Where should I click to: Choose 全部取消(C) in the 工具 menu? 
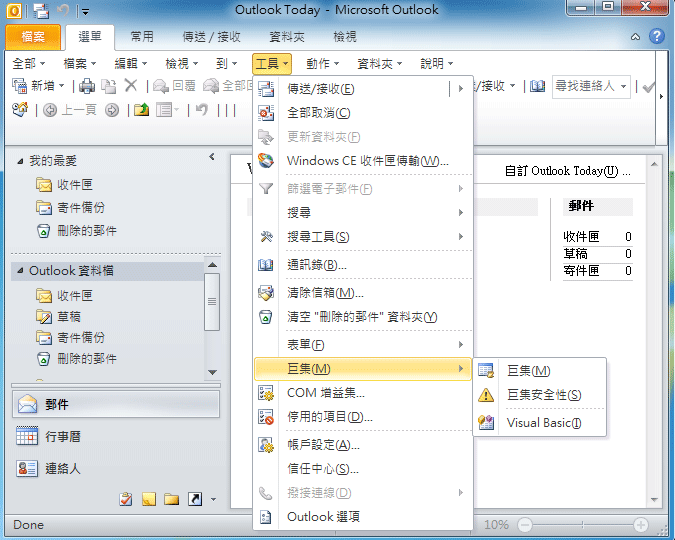point(362,113)
